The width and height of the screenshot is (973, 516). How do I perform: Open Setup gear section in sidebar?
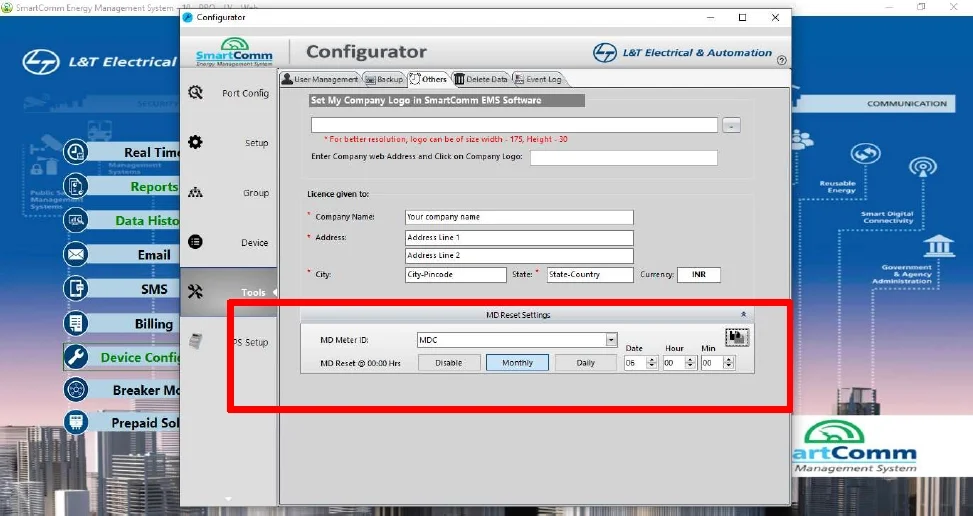[x=229, y=143]
